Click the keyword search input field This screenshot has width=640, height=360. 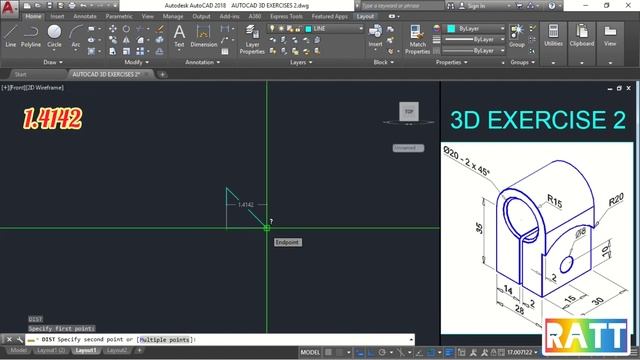point(402,6)
